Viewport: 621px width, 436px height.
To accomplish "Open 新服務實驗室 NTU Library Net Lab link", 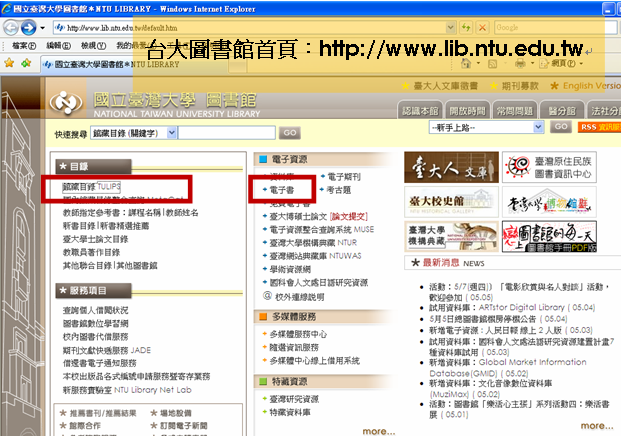I will [x=127, y=390].
